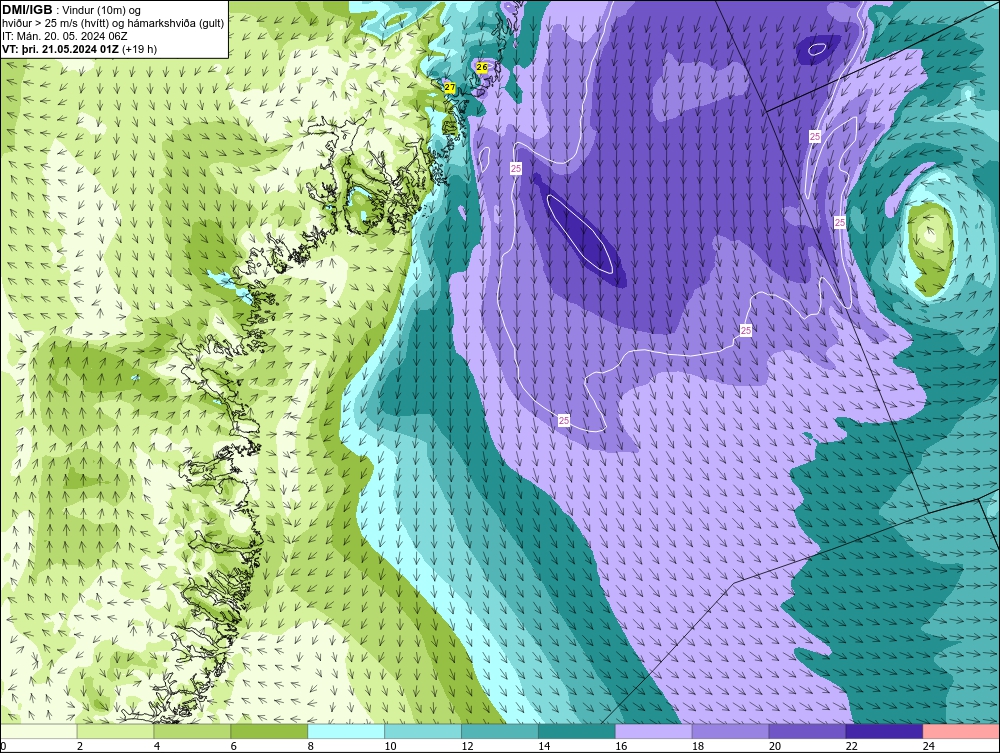
Task: Click the legend scale number 12
Action: (467, 746)
